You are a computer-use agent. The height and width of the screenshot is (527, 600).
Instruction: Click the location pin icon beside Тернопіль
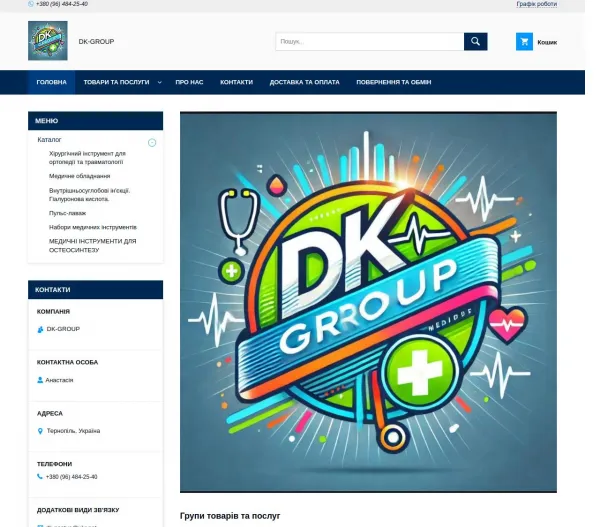tap(40, 431)
